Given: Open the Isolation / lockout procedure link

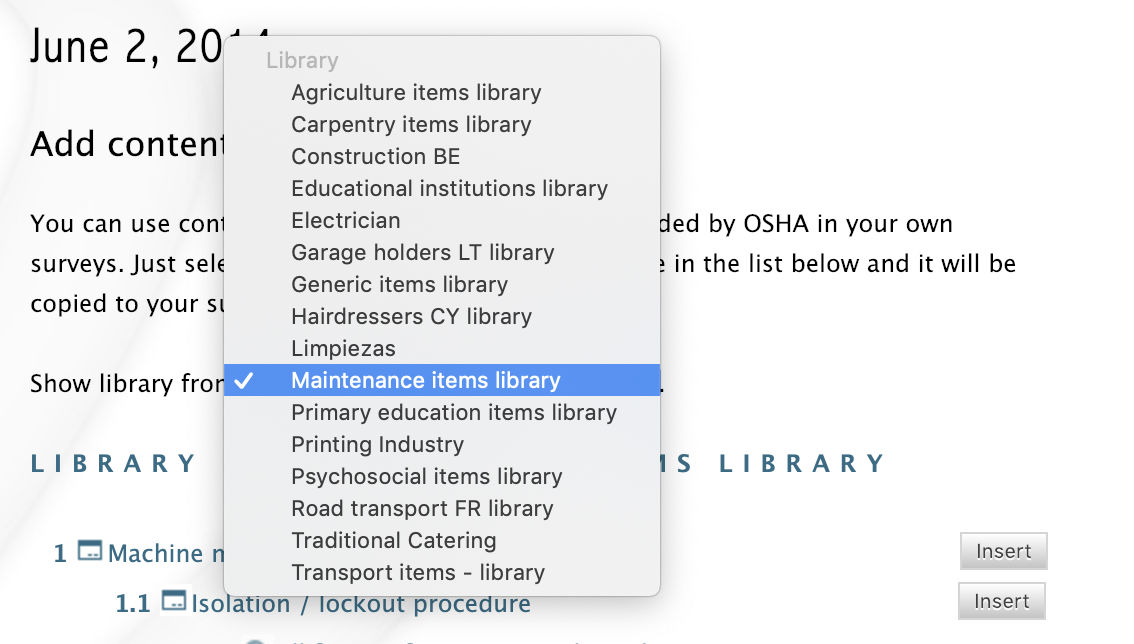Looking at the screenshot, I should (x=360, y=604).
